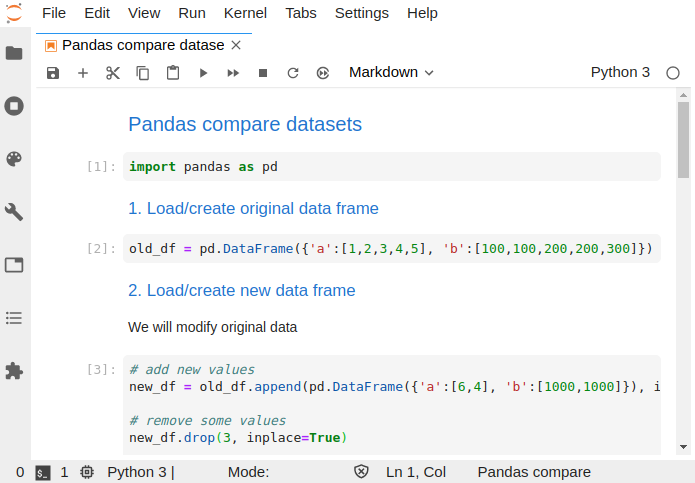Copy the selected cells
695x483 pixels.
tap(143, 73)
